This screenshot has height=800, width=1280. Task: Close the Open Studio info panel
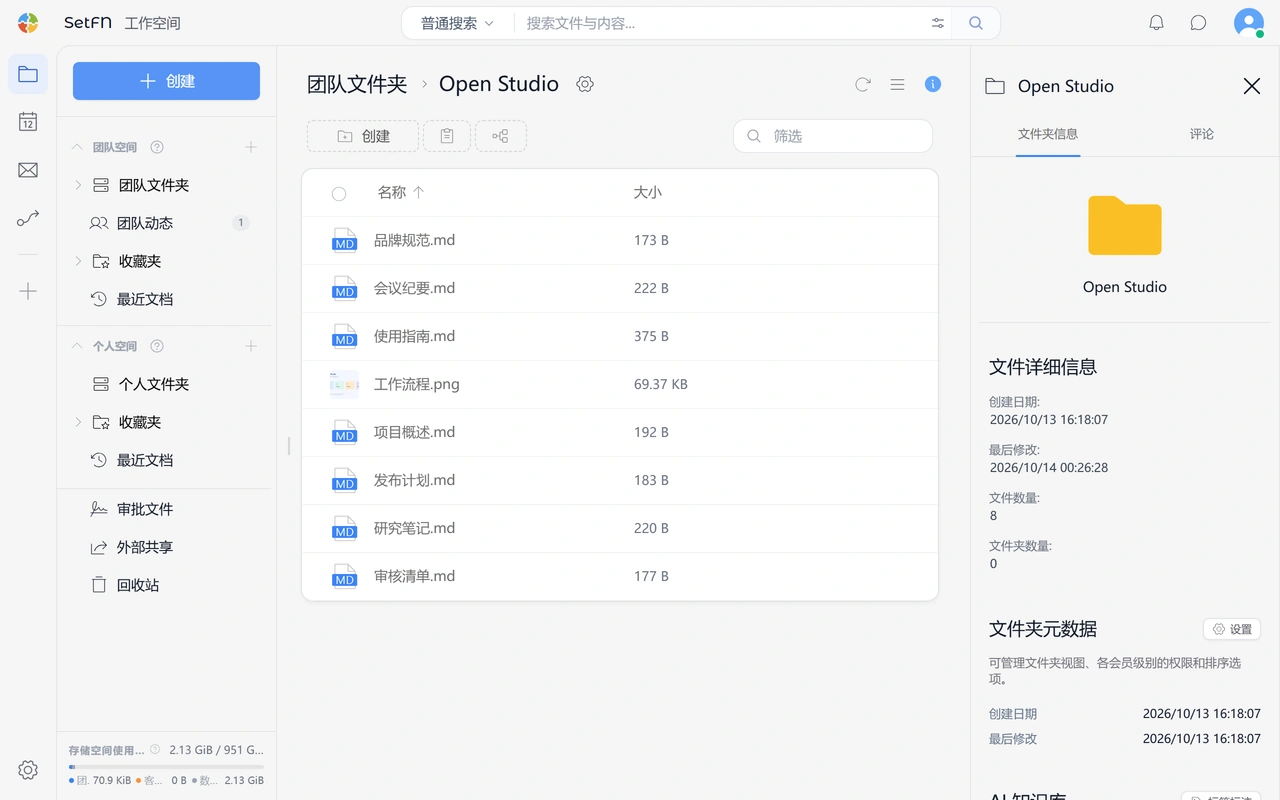[1251, 86]
